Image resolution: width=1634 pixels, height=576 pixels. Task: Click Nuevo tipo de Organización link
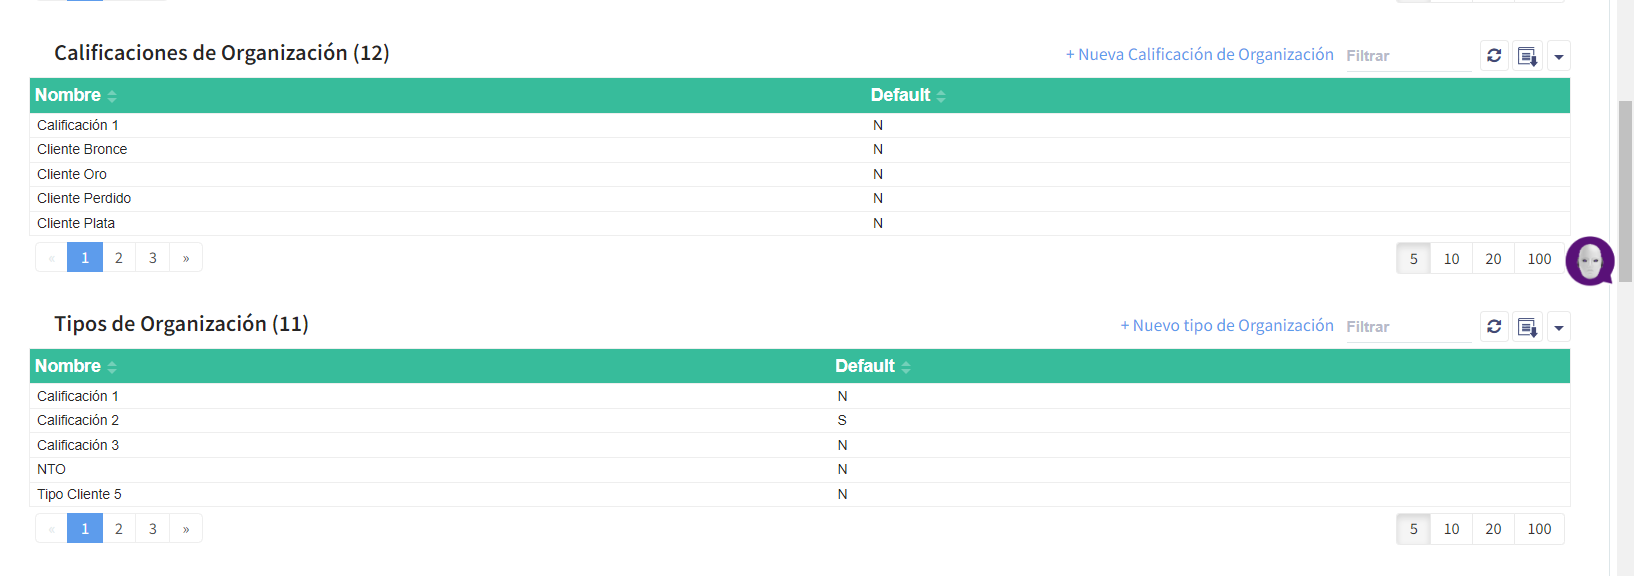(x=1226, y=326)
